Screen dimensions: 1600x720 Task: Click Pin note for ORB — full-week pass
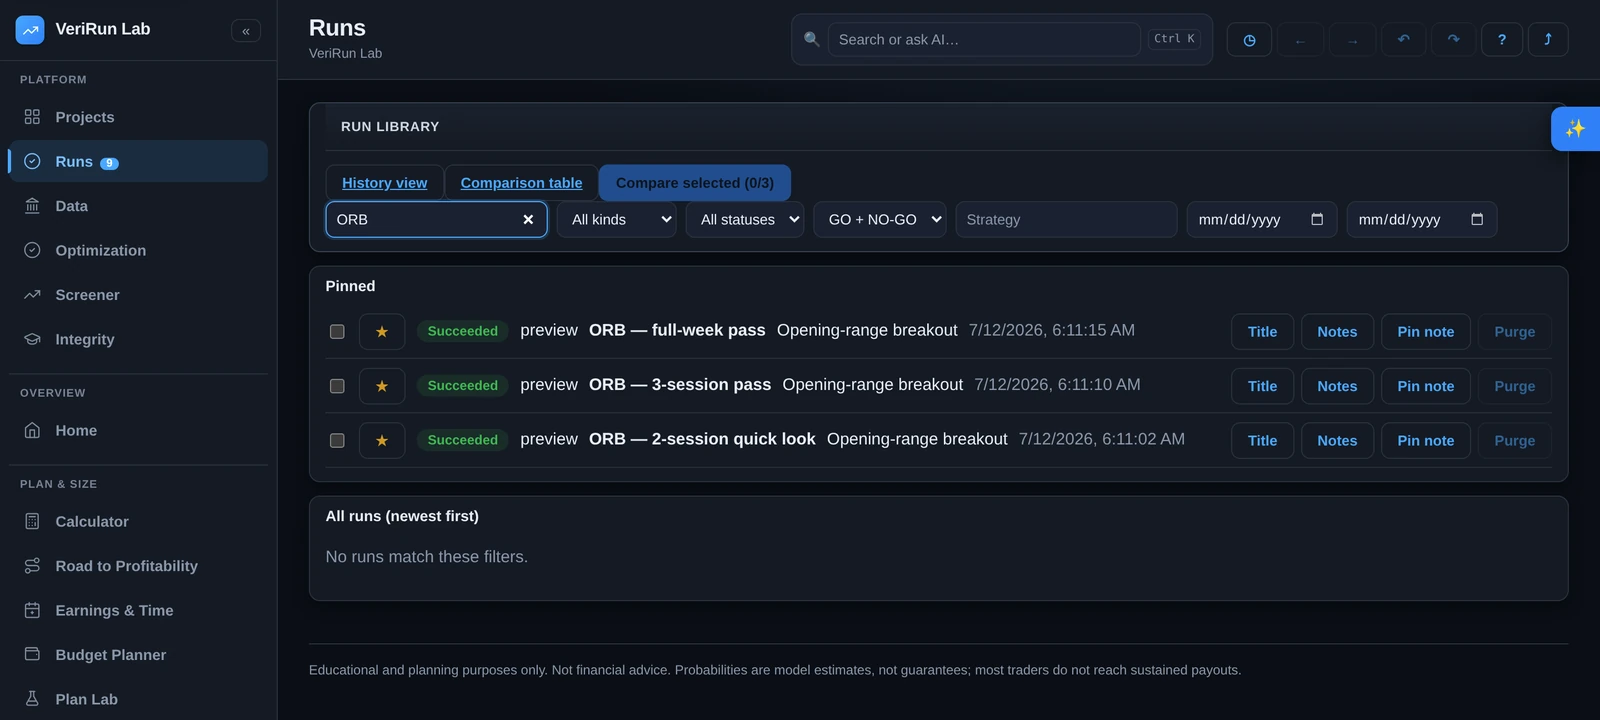(1426, 331)
